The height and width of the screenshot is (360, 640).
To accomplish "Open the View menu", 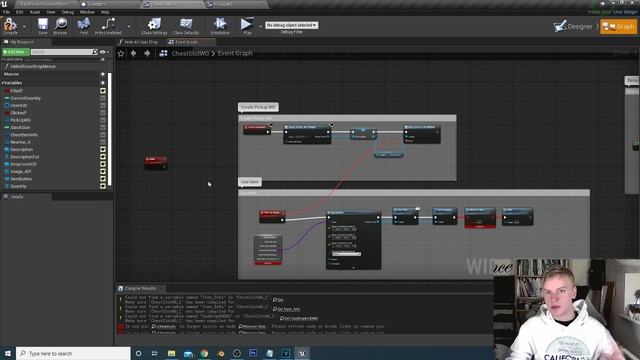I will pyautogui.click(x=51, y=12).
